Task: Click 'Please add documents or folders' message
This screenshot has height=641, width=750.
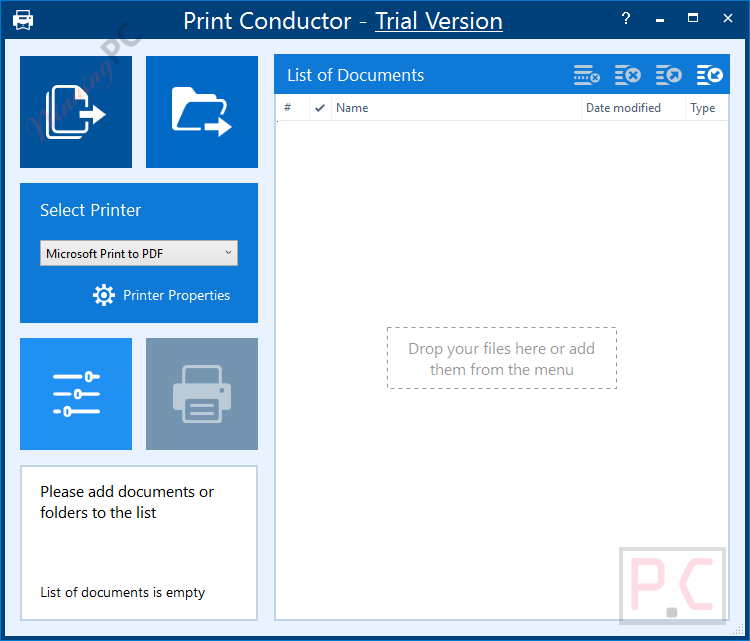Action: click(x=127, y=502)
